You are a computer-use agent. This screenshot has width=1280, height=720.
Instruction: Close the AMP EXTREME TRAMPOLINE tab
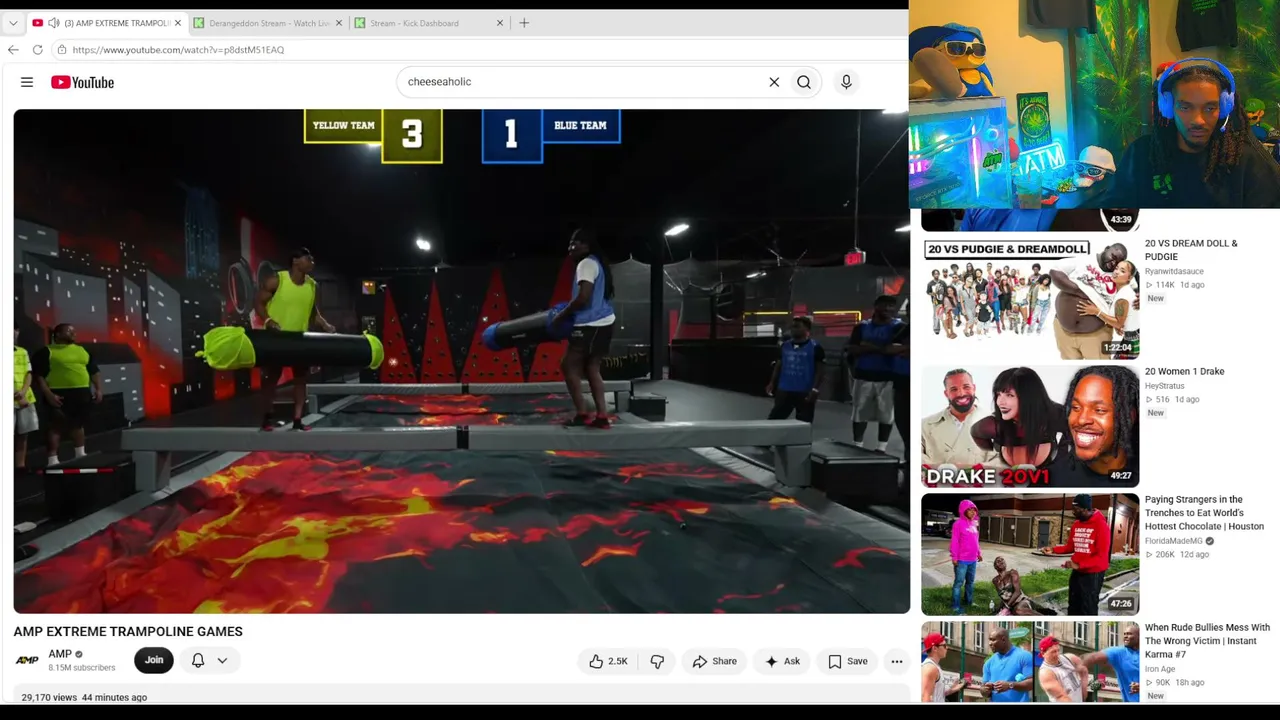click(x=178, y=23)
